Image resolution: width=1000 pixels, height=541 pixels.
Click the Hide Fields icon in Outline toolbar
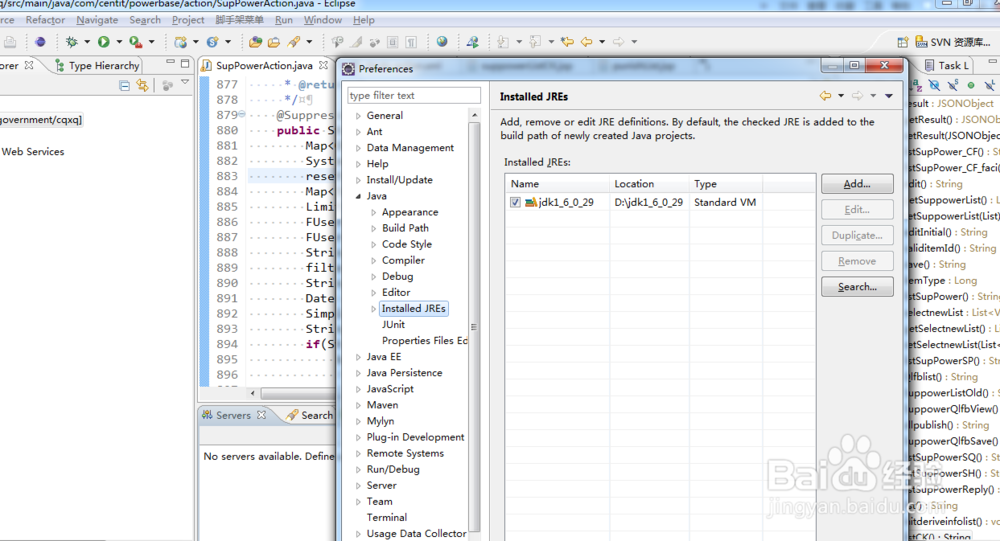click(x=934, y=85)
